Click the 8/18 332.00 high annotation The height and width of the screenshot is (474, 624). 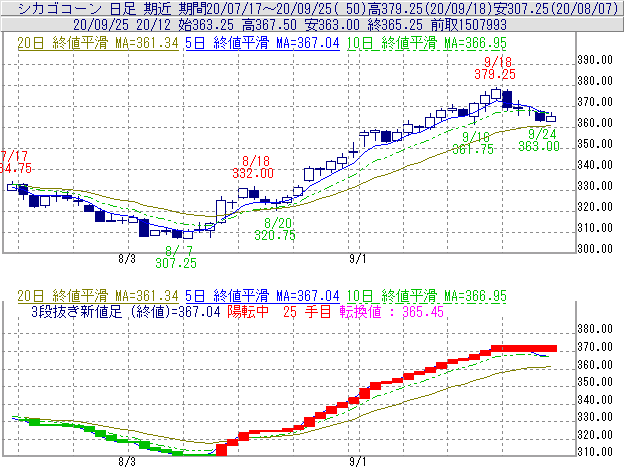pos(253,167)
